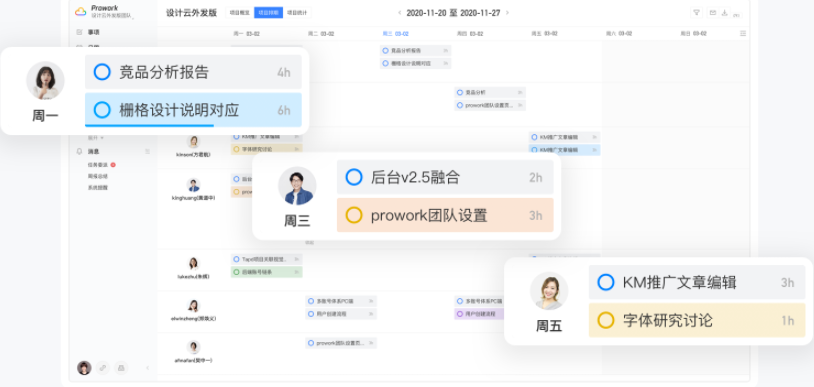
Task: Click the large avatar on 周三 card
Action: pos(297,186)
